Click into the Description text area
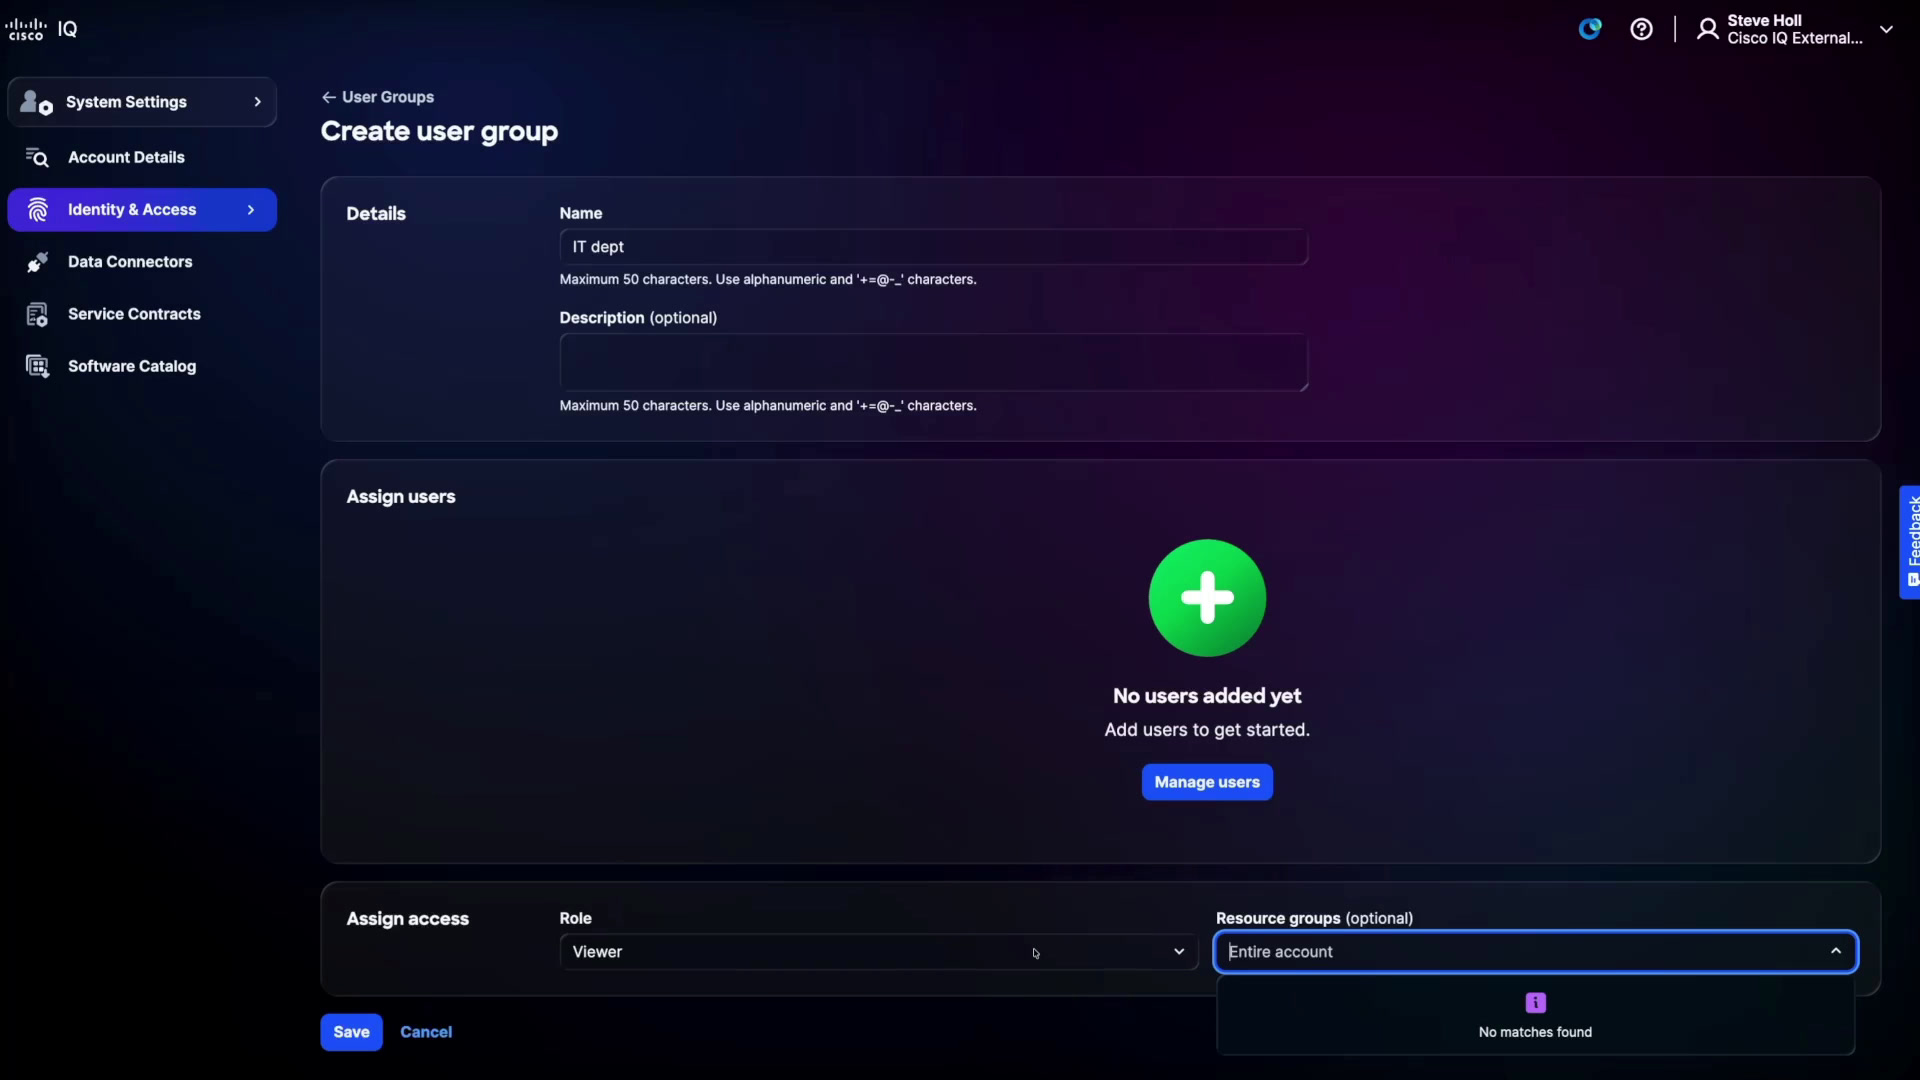The image size is (1920, 1080). [x=933, y=362]
